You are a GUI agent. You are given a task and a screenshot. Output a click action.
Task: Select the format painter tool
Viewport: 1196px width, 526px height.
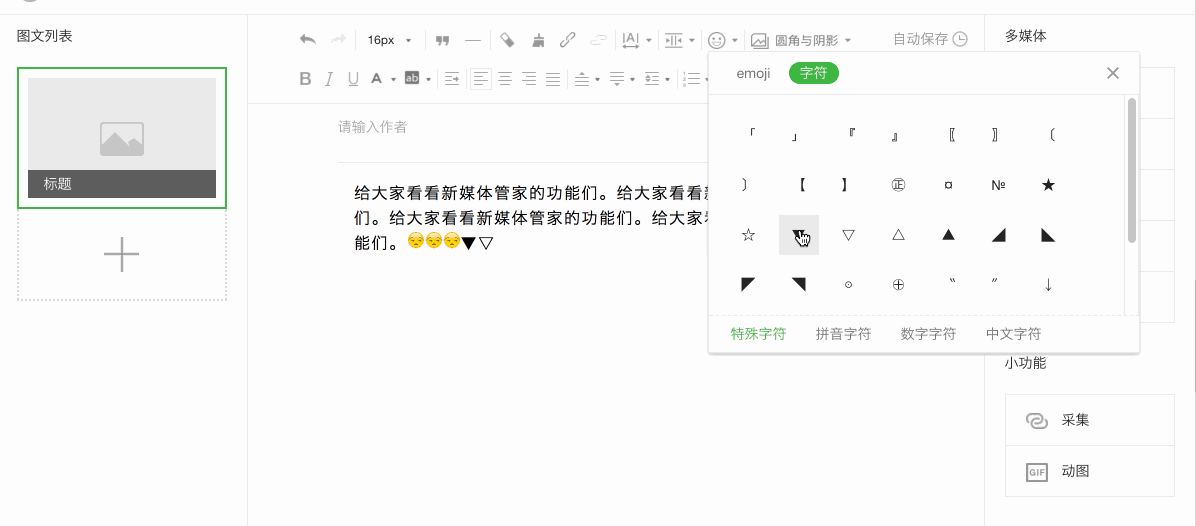pos(507,40)
